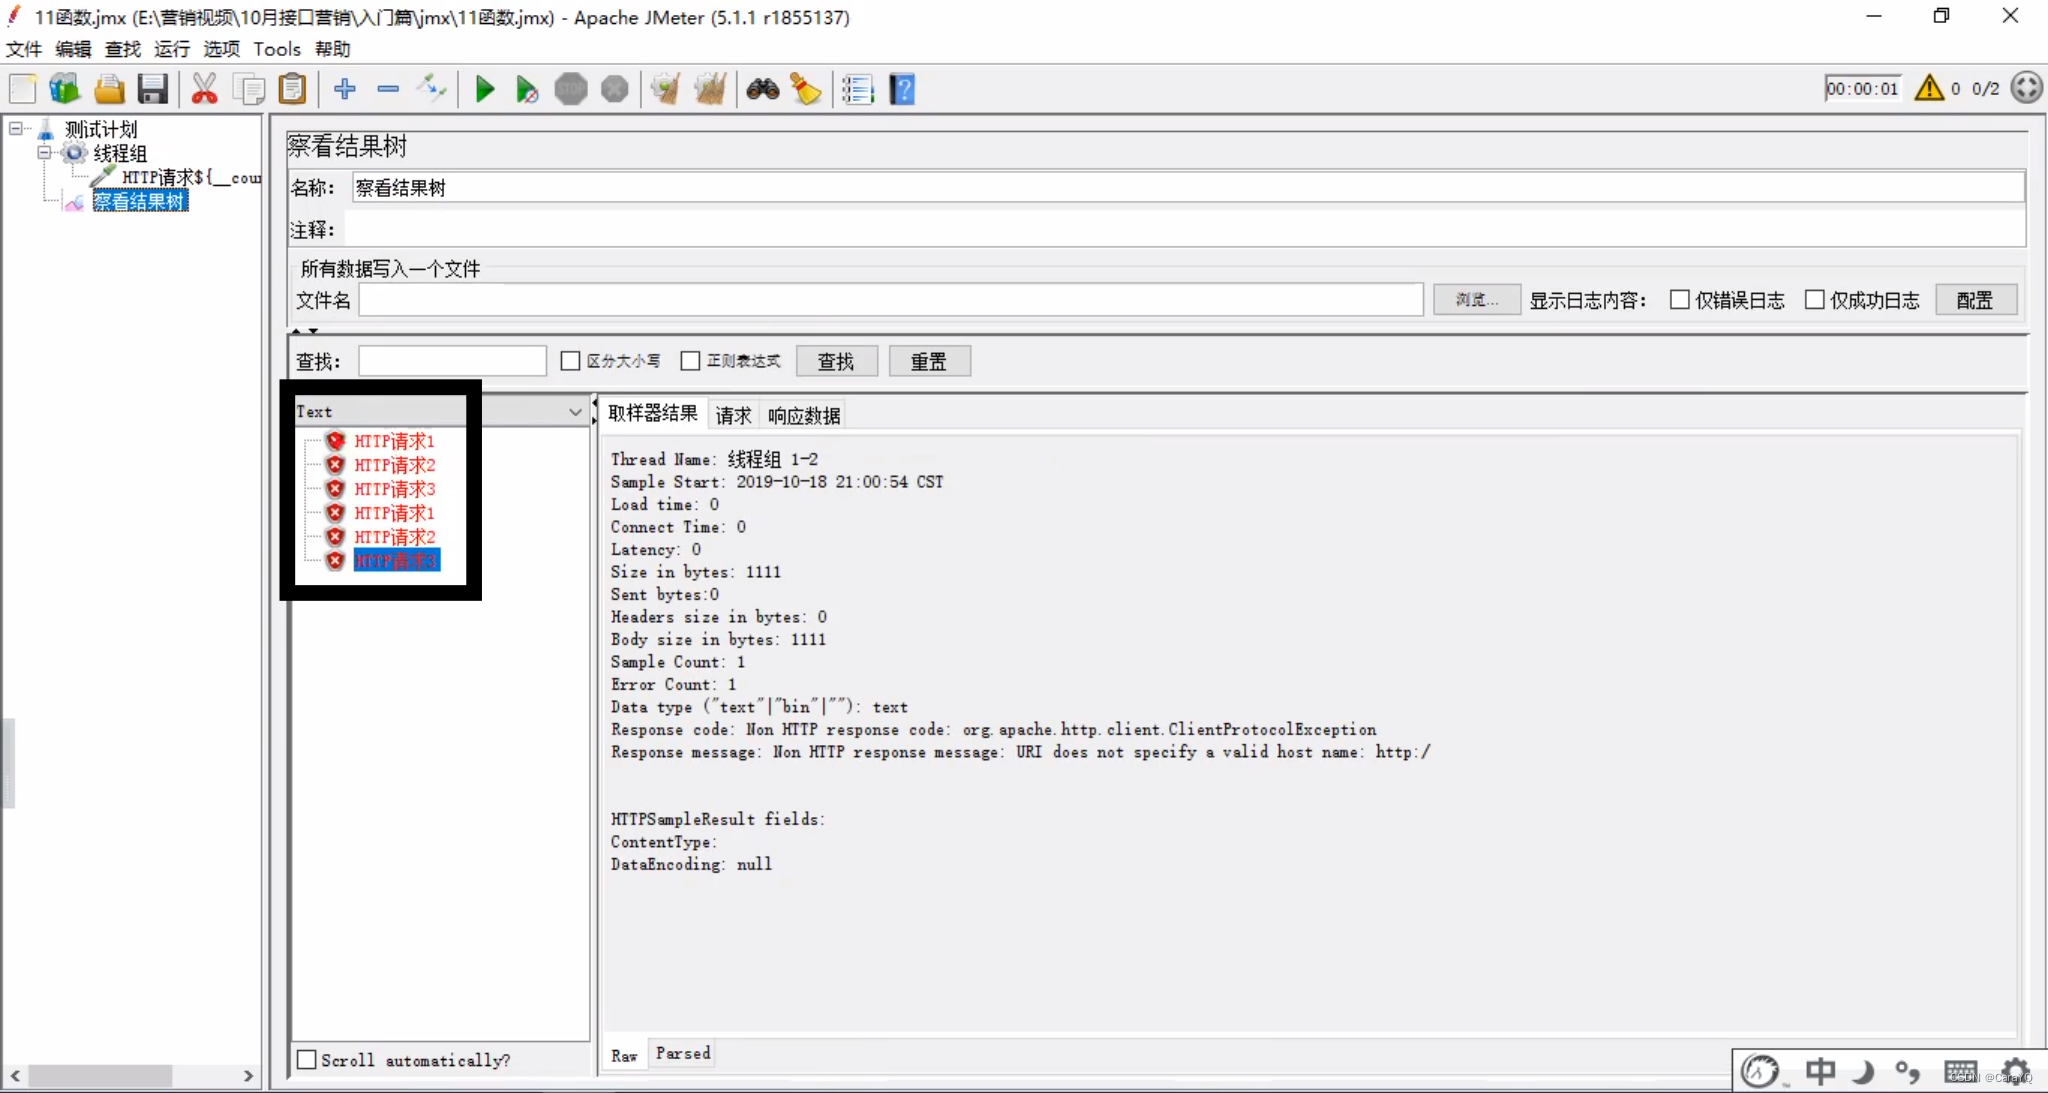This screenshot has width=2048, height=1093.
Task: Click the minus Collapse all icon
Action: pos(388,89)
